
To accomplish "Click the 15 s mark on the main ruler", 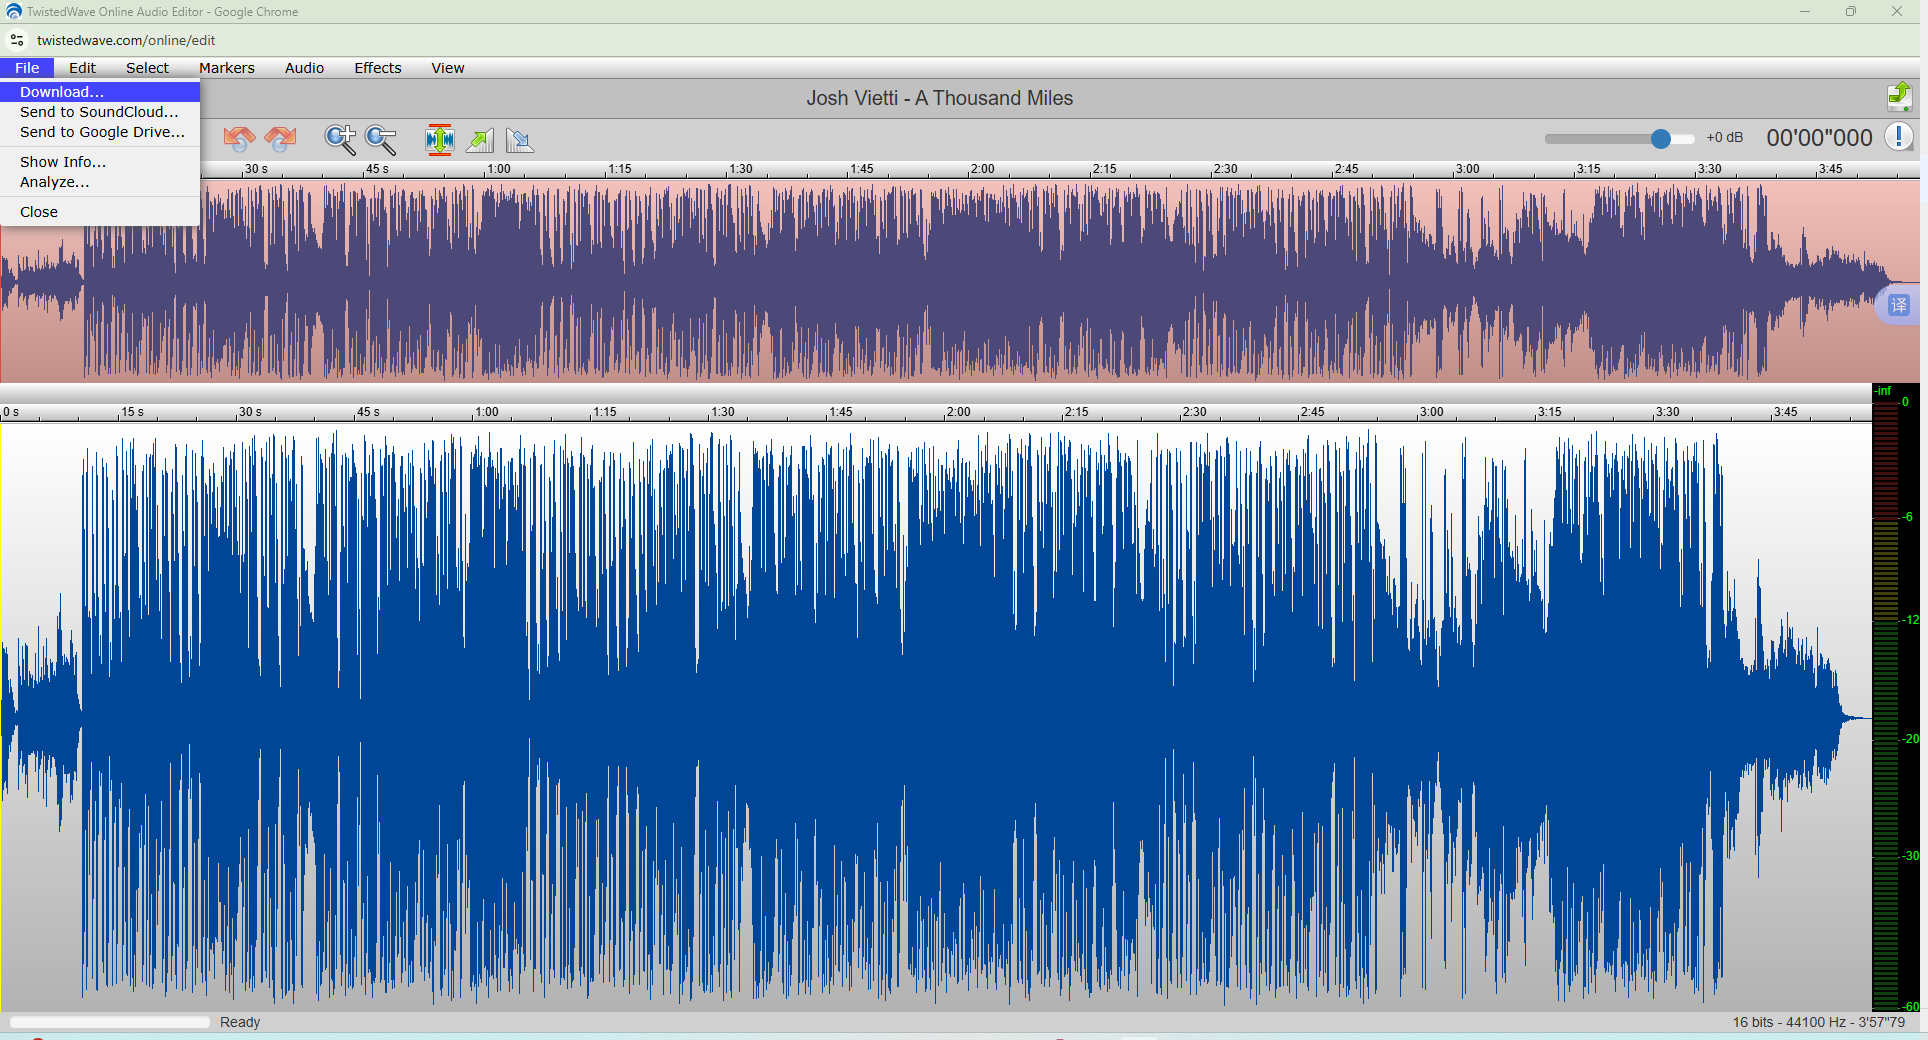I will pos(133,412).
